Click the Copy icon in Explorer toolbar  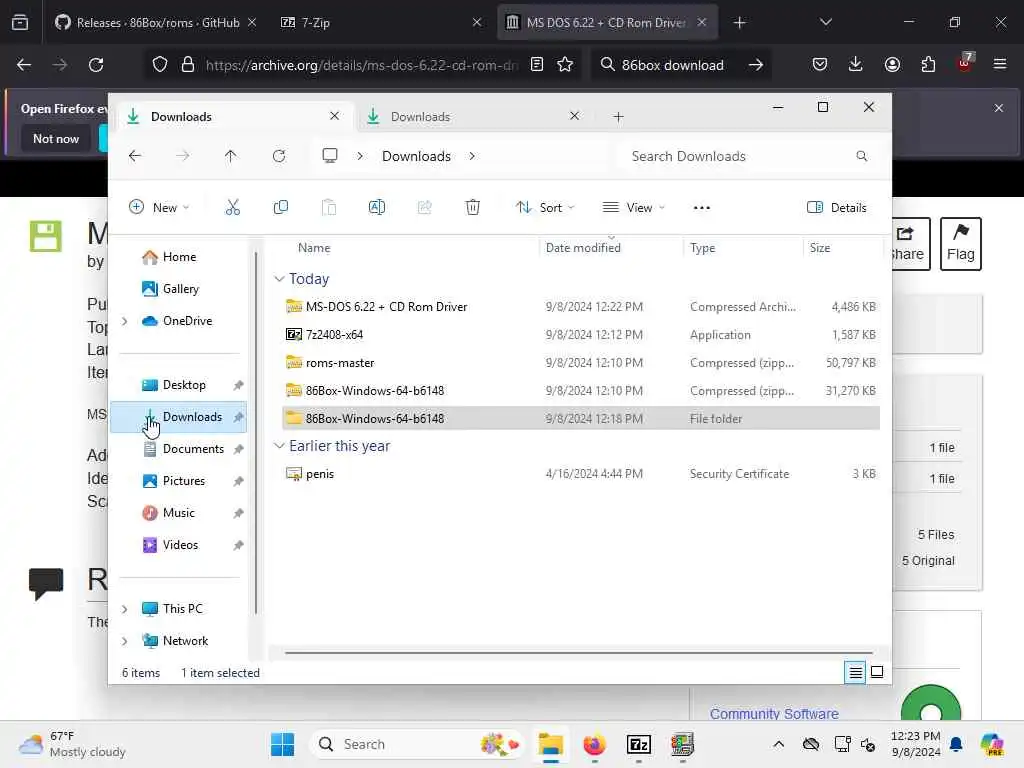pos(281,208)
